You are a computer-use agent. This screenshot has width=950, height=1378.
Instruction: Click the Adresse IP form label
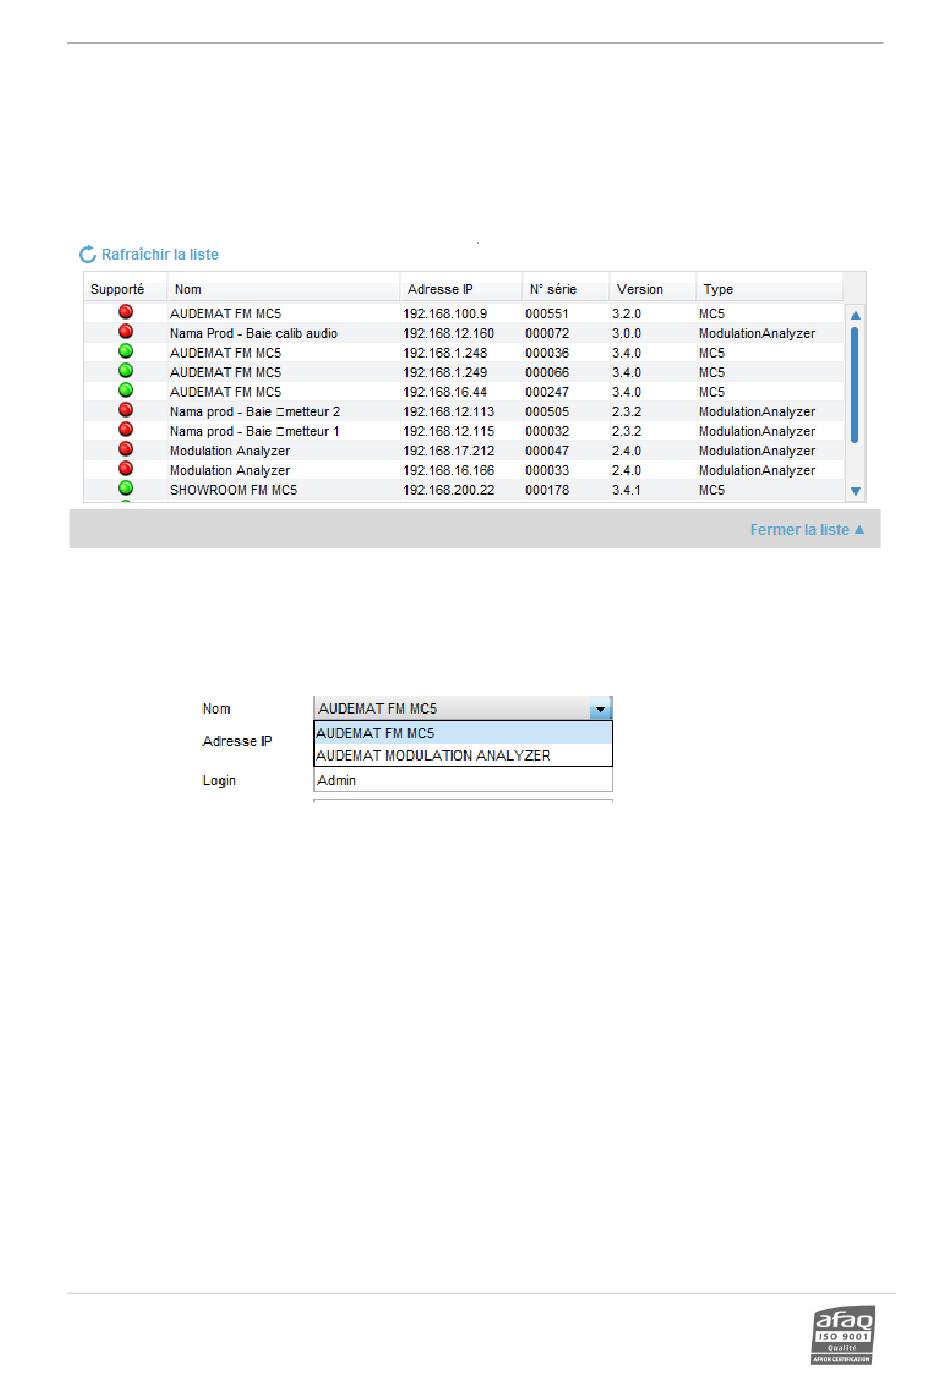point(237,741)
